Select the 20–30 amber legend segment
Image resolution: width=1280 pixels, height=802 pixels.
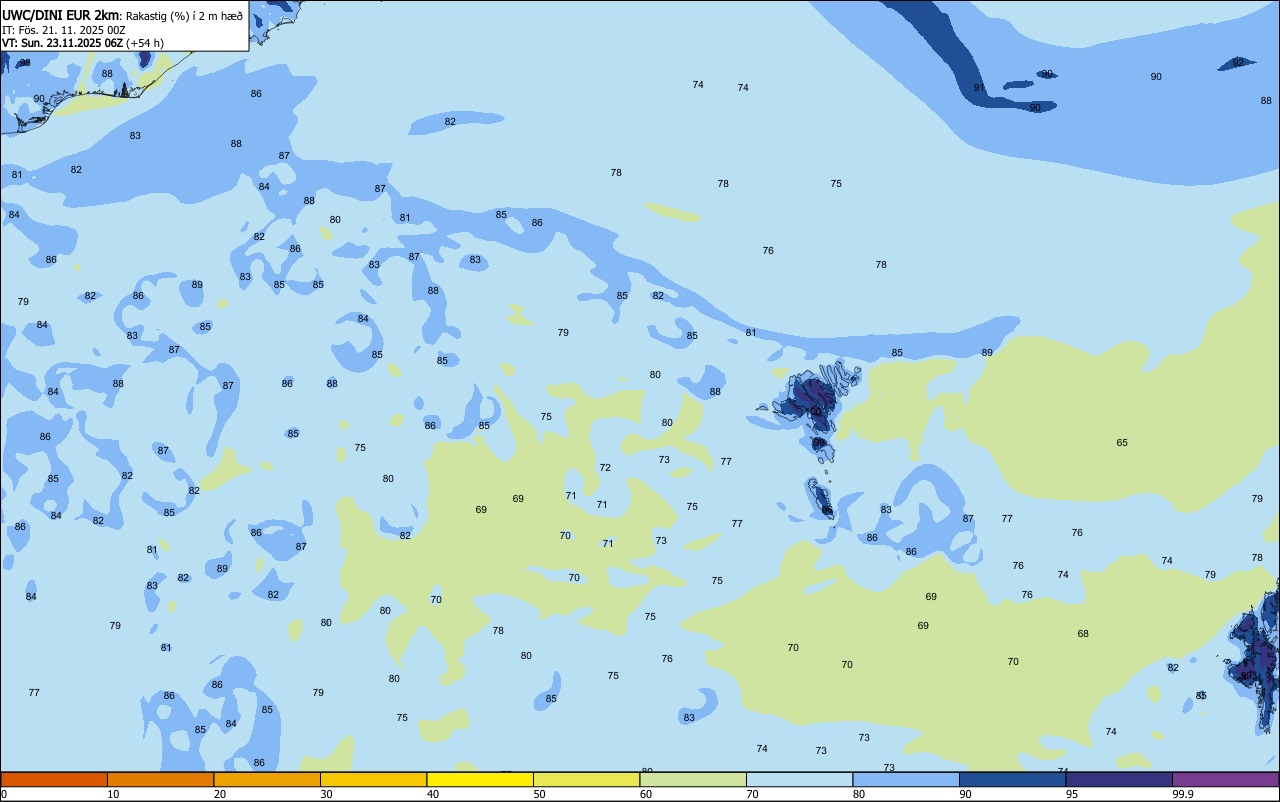point(267,779)
